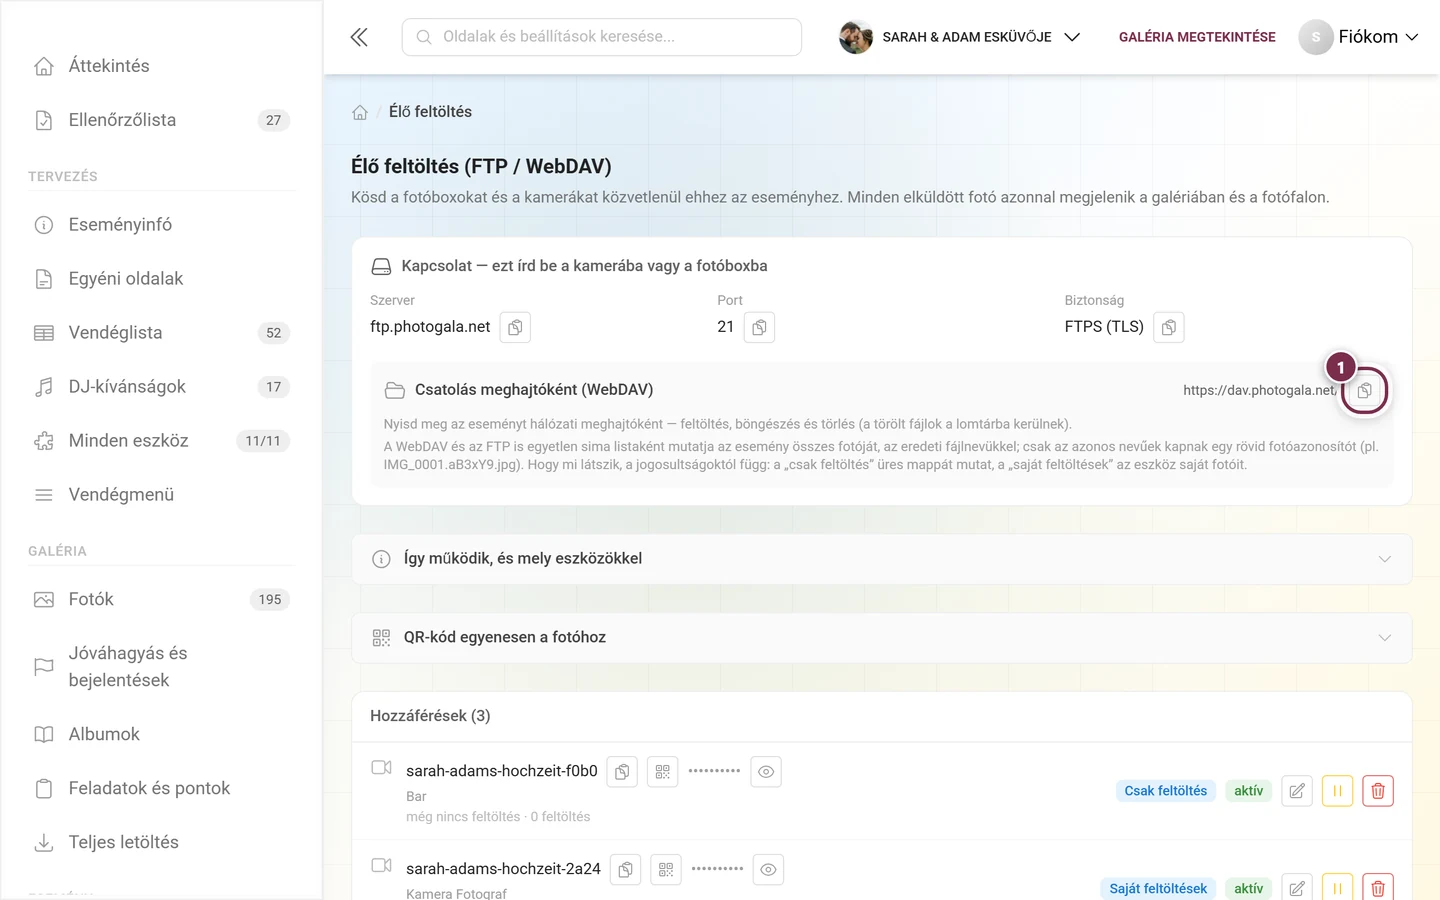The height and width of the screenshot is (900, 1440).
Task: Copy username sarah-adams-hochzeit-f0b0
Action: click(622, 772)
